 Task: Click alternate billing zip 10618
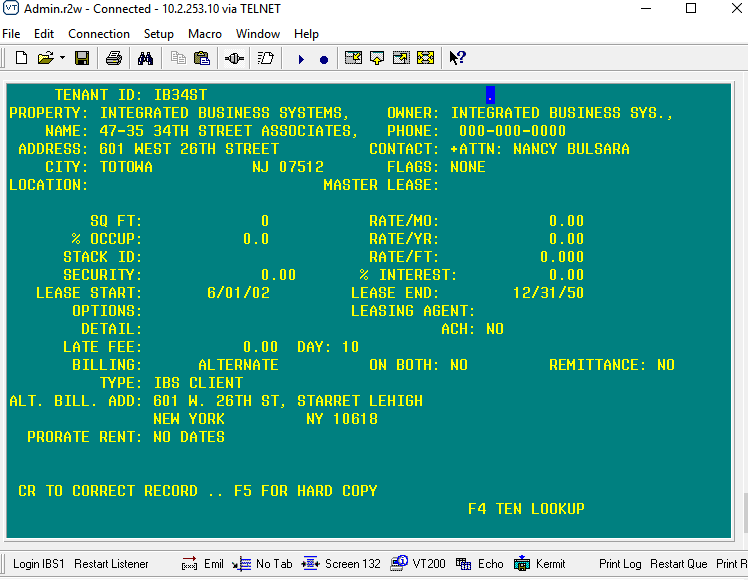[x=355, y=419]
